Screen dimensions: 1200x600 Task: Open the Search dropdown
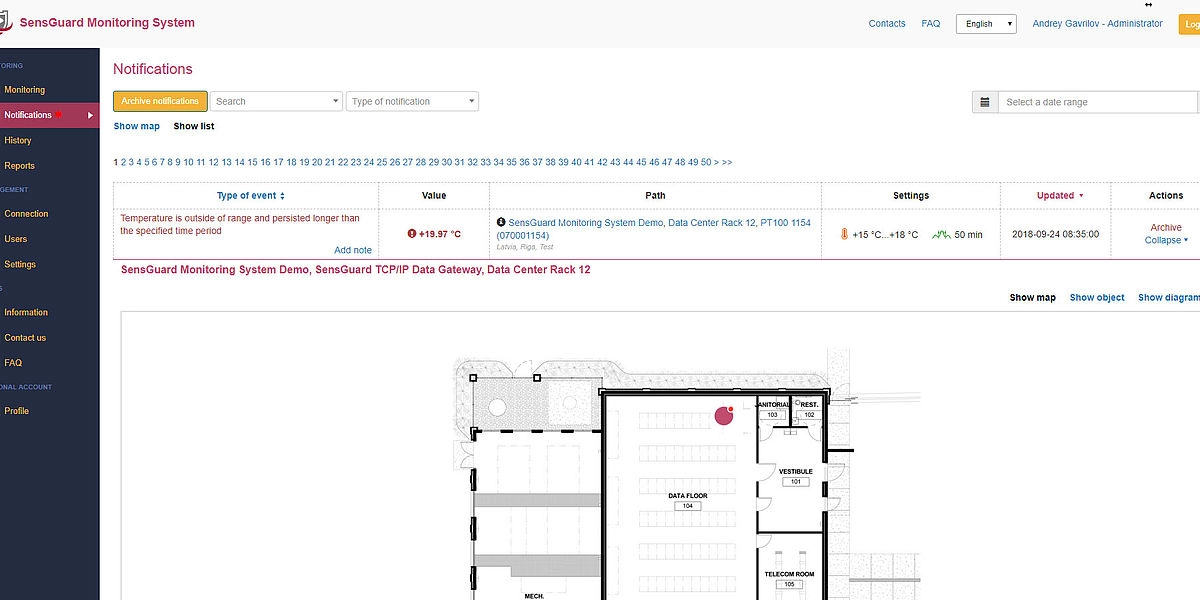pyautogui.click(x=276, y=101)
